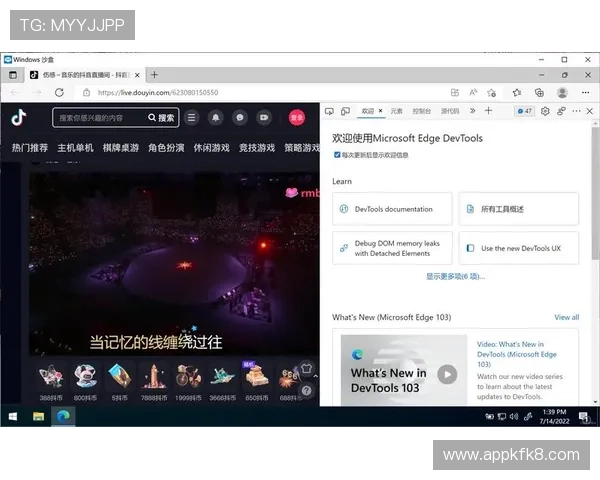Image resolution: width=600 pixels, height=480 pixels.
Task: Click DevTools feedback icon
Action: tap(561, 111)
